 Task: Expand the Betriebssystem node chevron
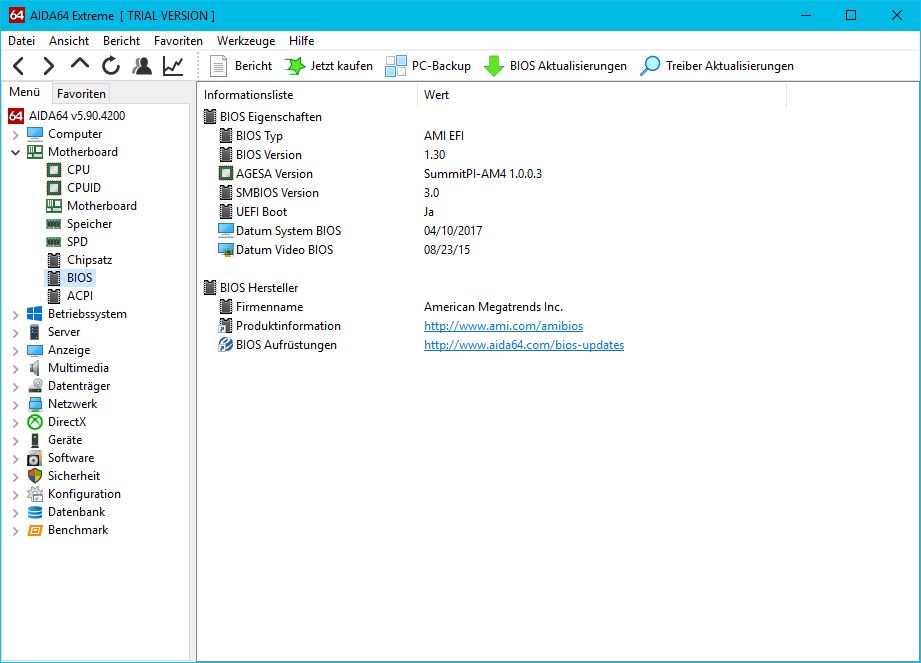tap(15, 315)
